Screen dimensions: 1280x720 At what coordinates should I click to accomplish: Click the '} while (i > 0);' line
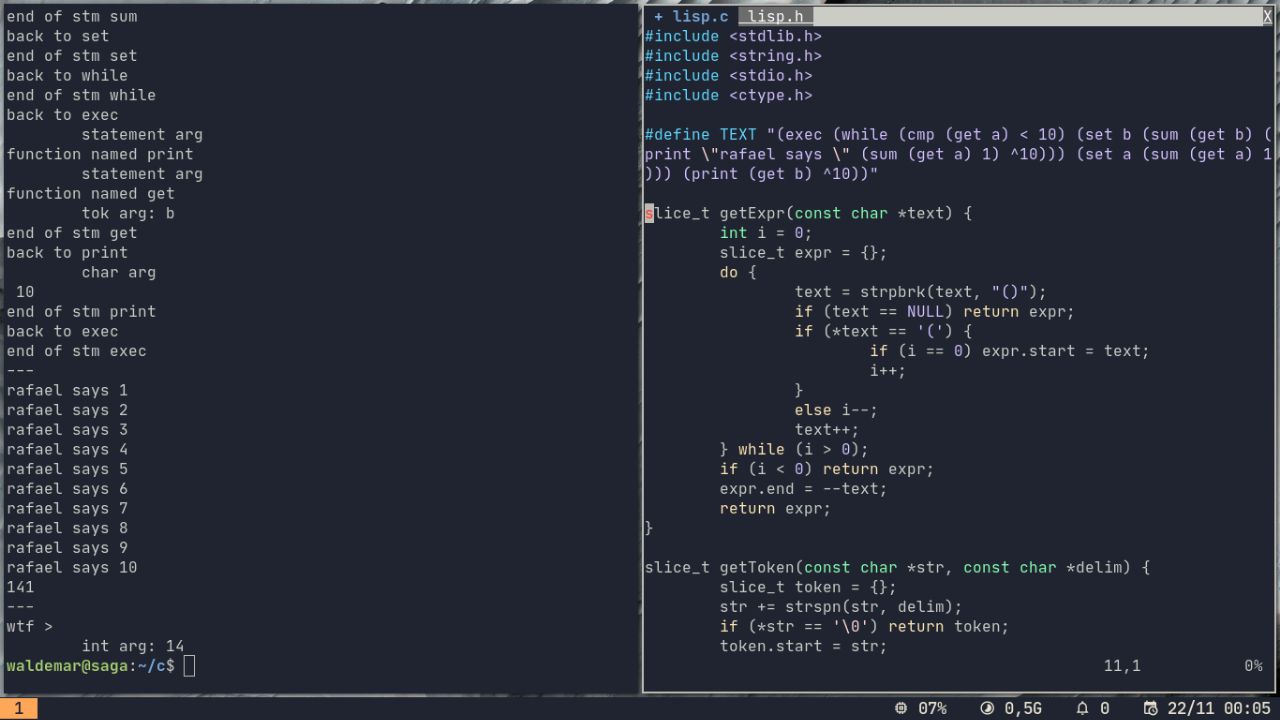point(794,450)
